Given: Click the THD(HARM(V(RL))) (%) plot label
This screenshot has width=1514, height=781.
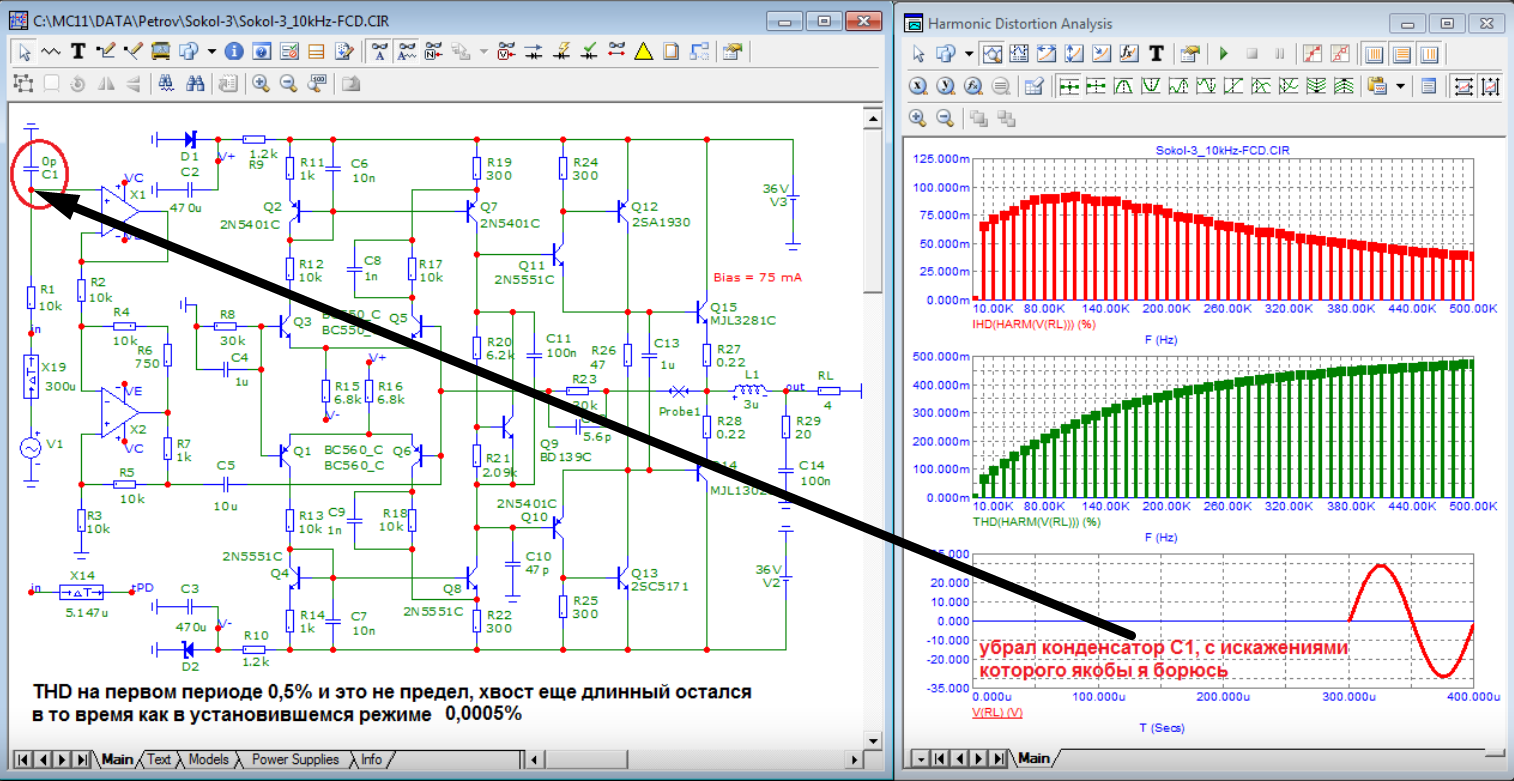Looking at the screenshot, I should [1037, 521].
